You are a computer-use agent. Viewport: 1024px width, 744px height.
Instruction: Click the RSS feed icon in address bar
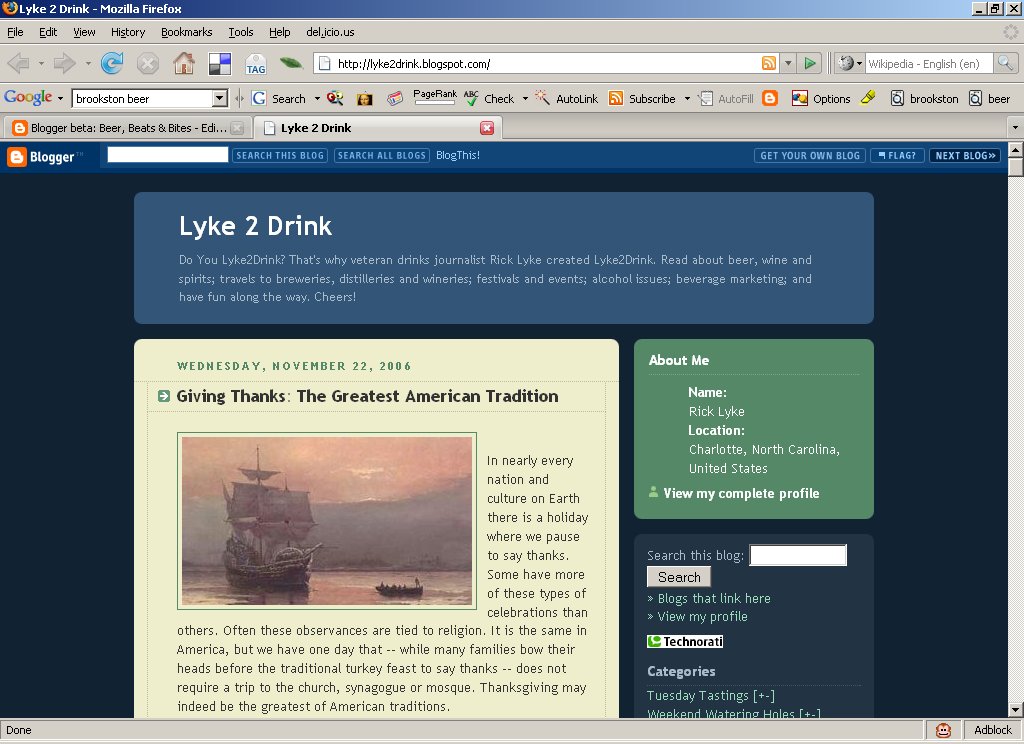coord(769,63)
